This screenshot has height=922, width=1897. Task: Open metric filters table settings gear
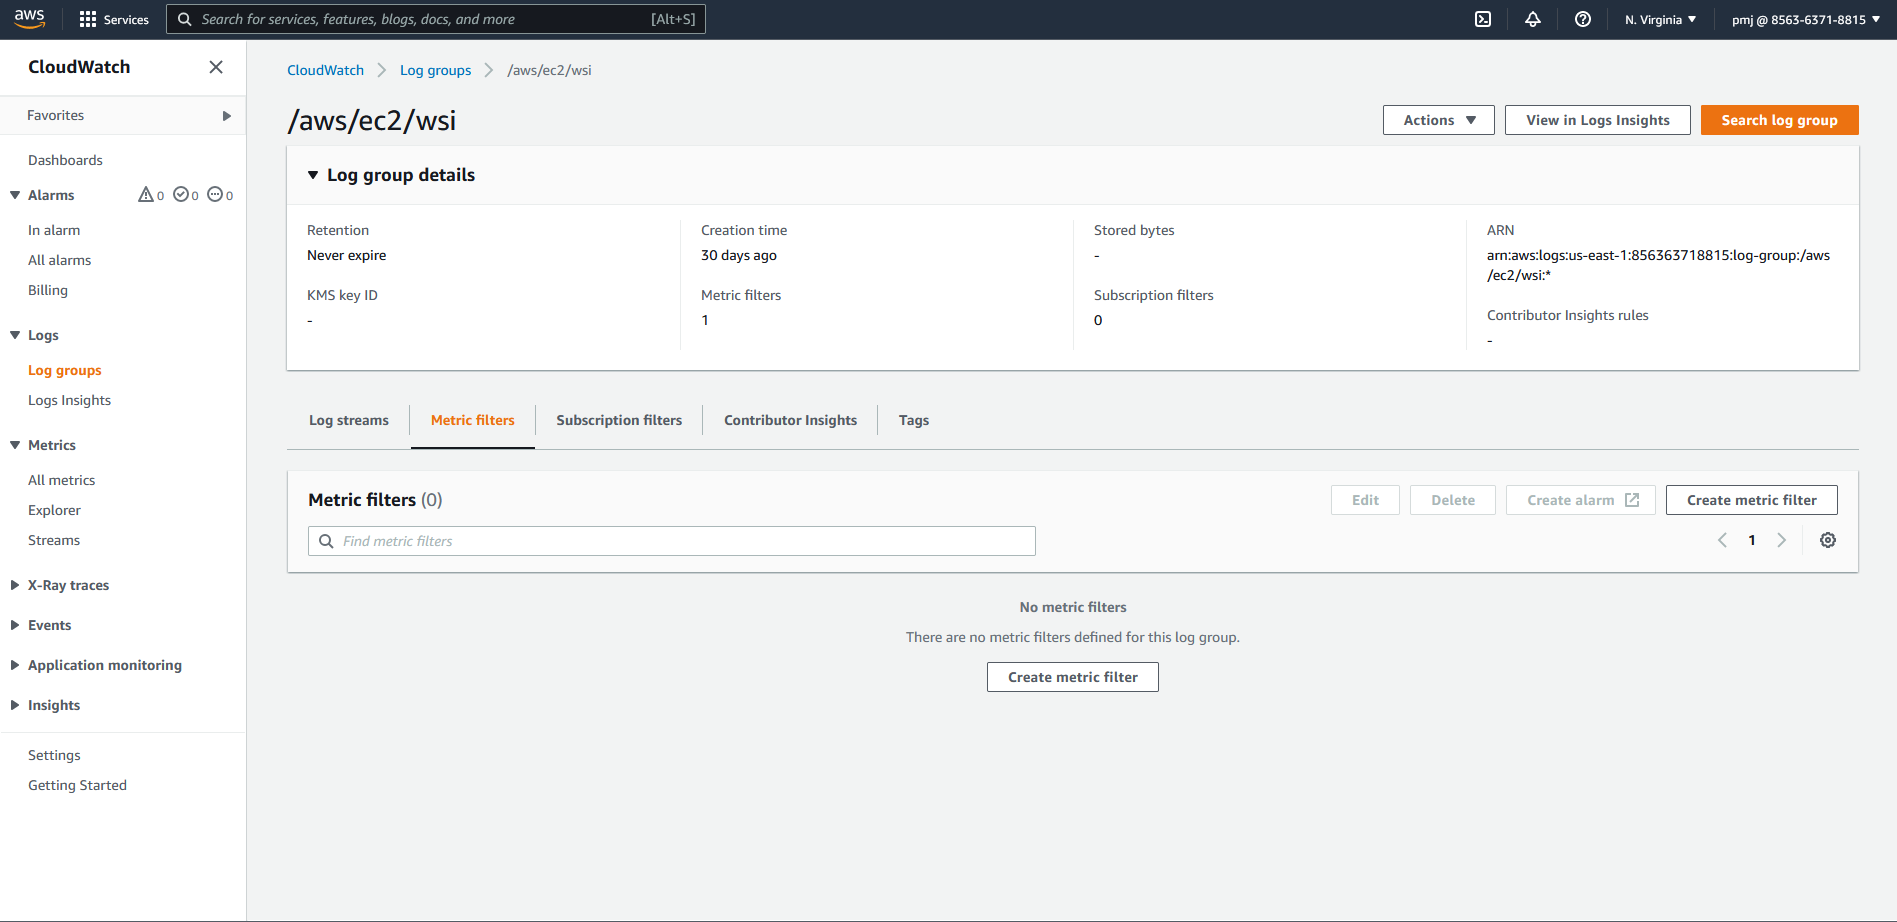pos(1828,540)
